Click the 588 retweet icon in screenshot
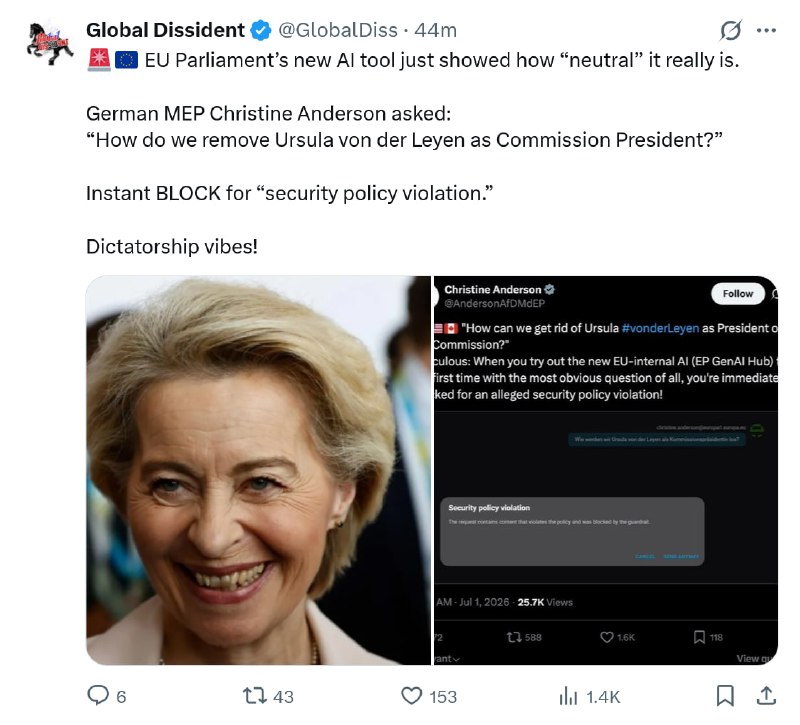Screen dimensions: 800x725 pyautogui.click(x=514, y=637)
